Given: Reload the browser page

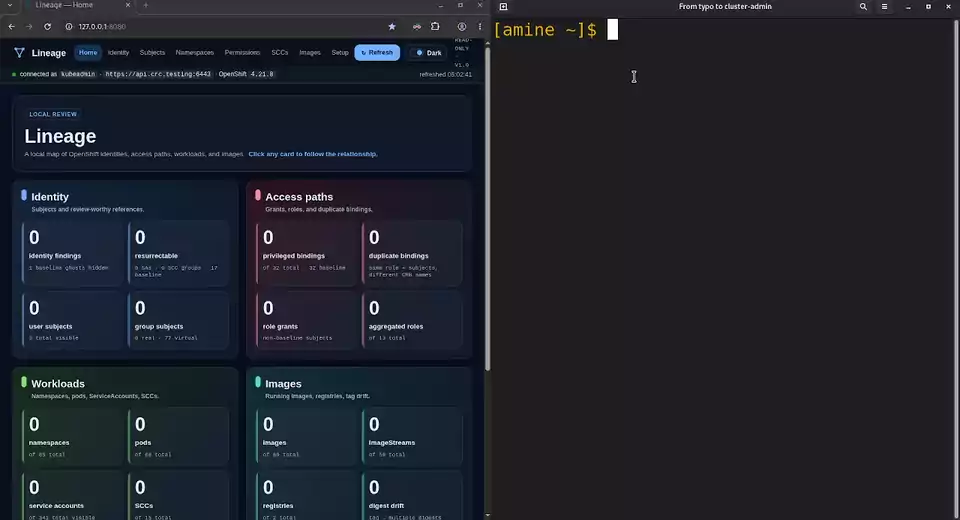Looking at the screenshot, I should coord(47,26).
